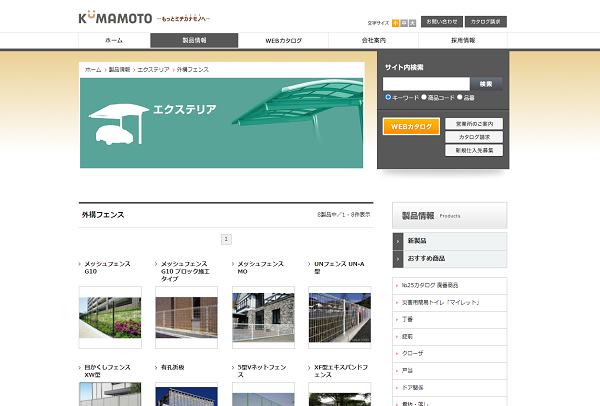600x406 pixels.
Task: Click the 目かくしフェンス XW型 photo
Action: (x=110, y=394)
